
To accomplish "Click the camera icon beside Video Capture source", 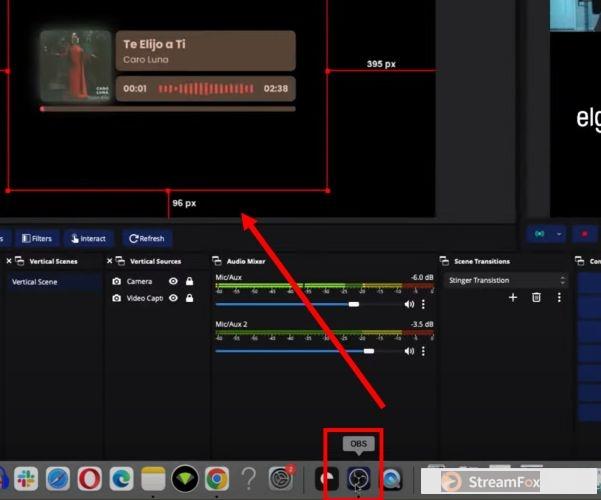I will pyautogui.click(x=117, y=298).
